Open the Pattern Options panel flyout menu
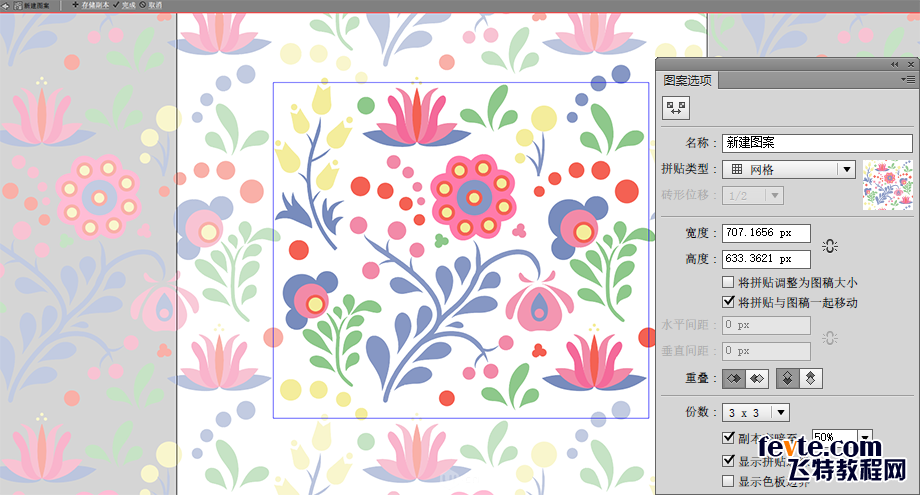This screenshot has width=920, height=495. point(908,79)
